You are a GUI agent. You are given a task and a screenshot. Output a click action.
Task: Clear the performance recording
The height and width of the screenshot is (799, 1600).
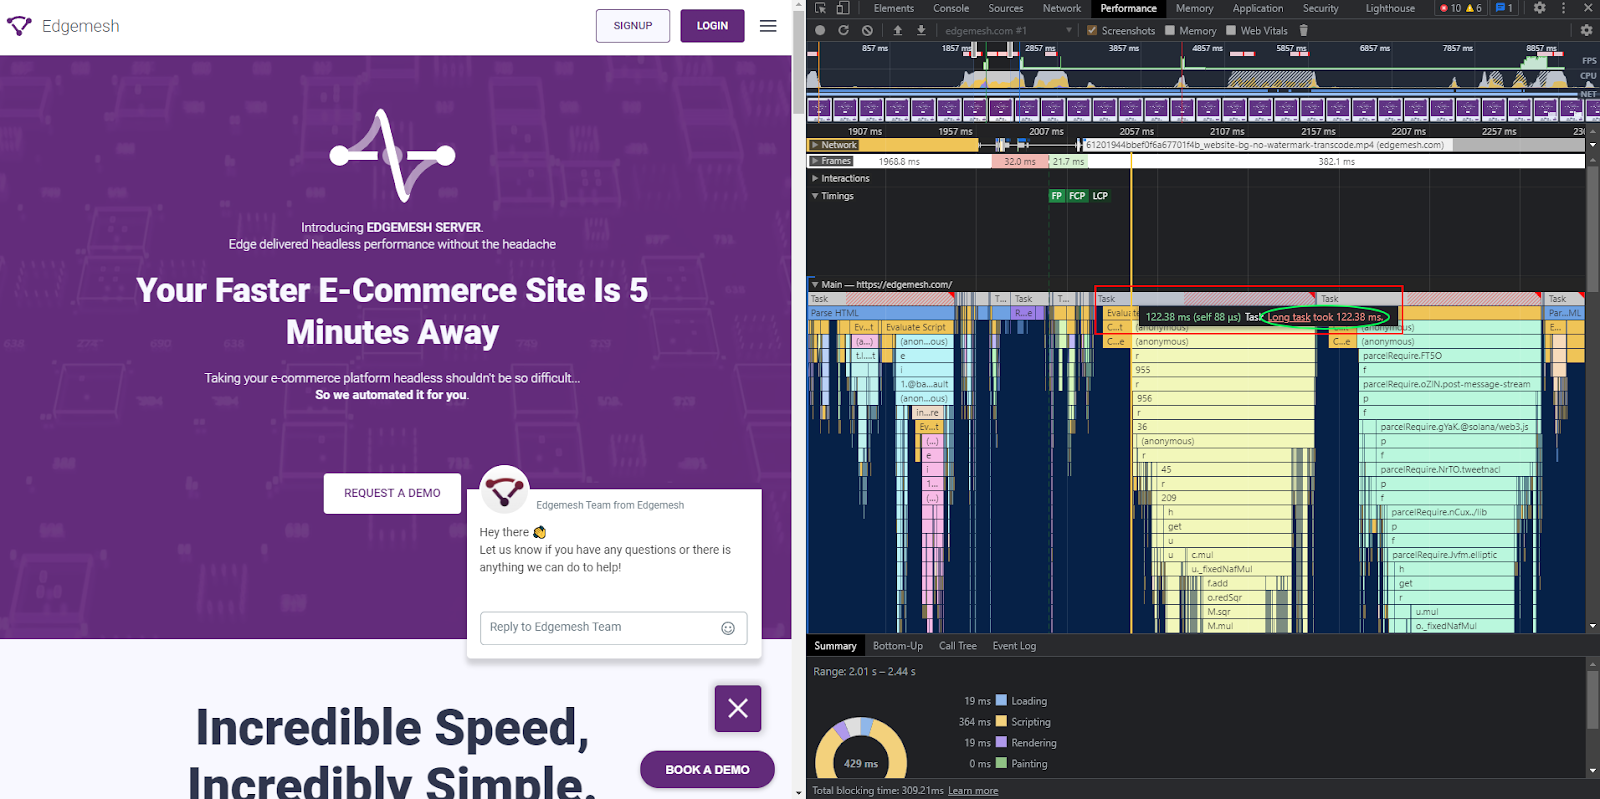[x=867, y=30]
